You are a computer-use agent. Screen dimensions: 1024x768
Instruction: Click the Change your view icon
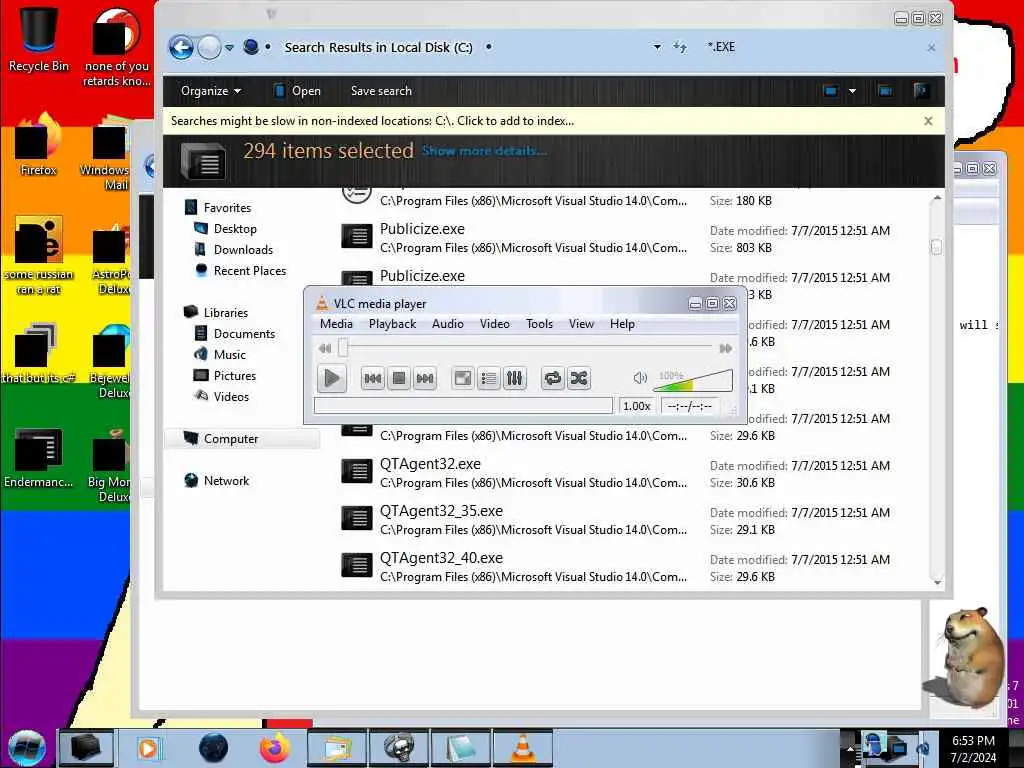[x=831, y=91]
